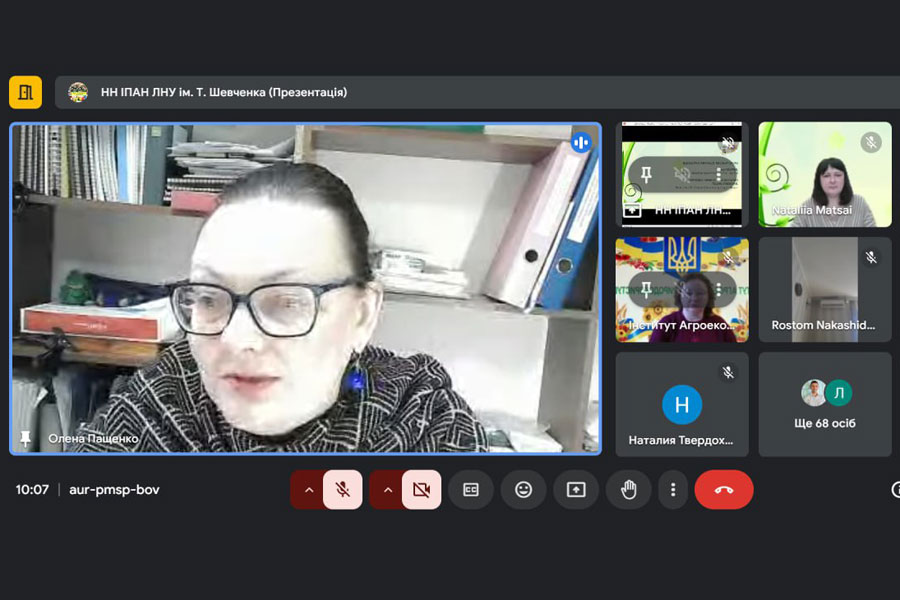900x600 pixels.
Task: Click the Олена Пащенко name label
Action: (93, 439)
